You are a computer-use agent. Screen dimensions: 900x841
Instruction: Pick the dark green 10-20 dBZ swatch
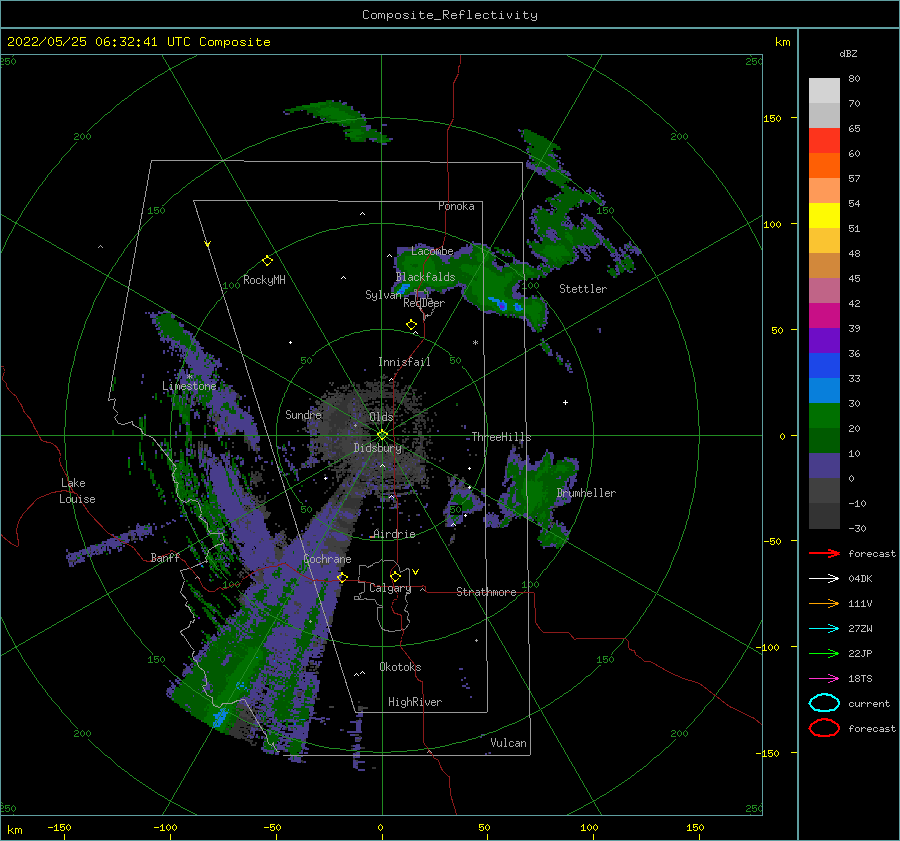[824, 440]
